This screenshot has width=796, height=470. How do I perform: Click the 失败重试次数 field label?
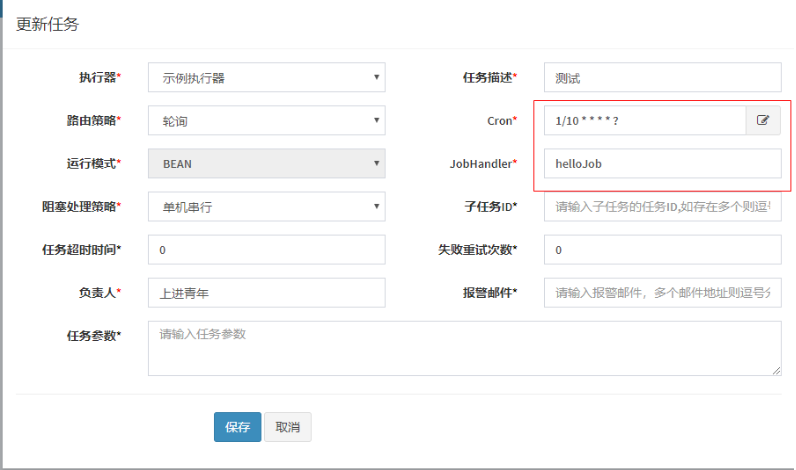click(478, 250)
